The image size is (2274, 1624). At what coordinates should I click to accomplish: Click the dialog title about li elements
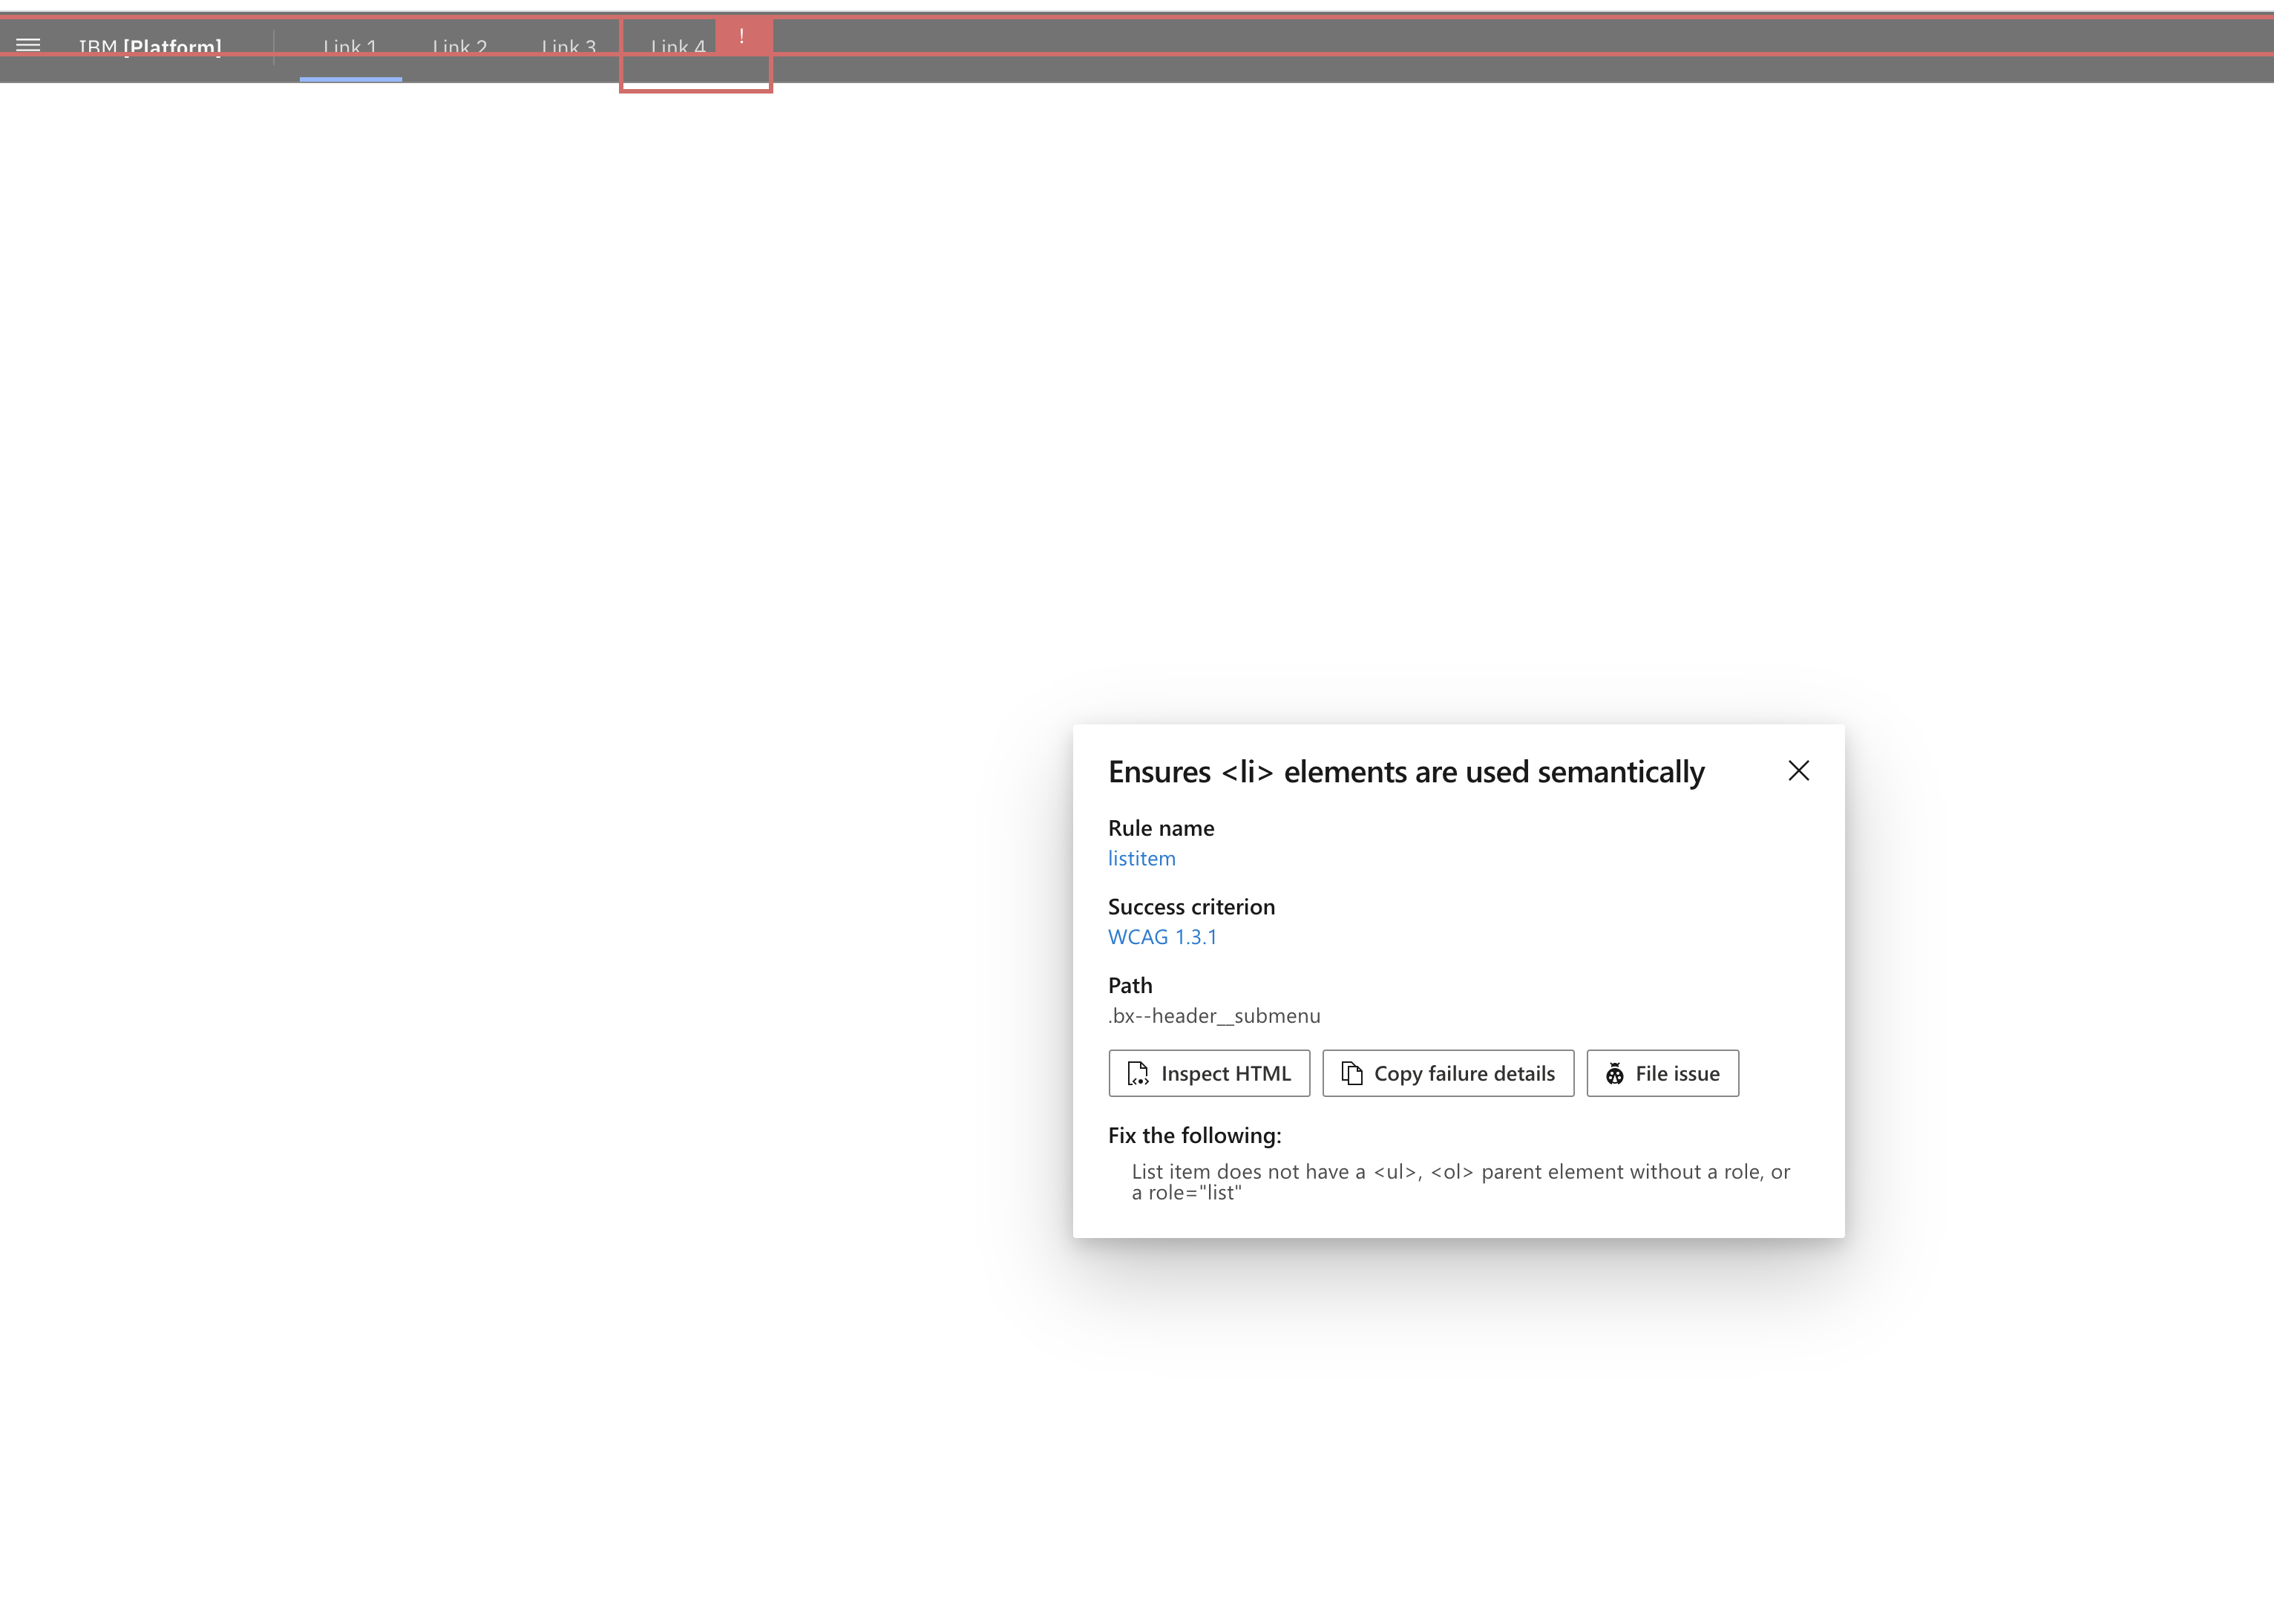coord(1405,772)
